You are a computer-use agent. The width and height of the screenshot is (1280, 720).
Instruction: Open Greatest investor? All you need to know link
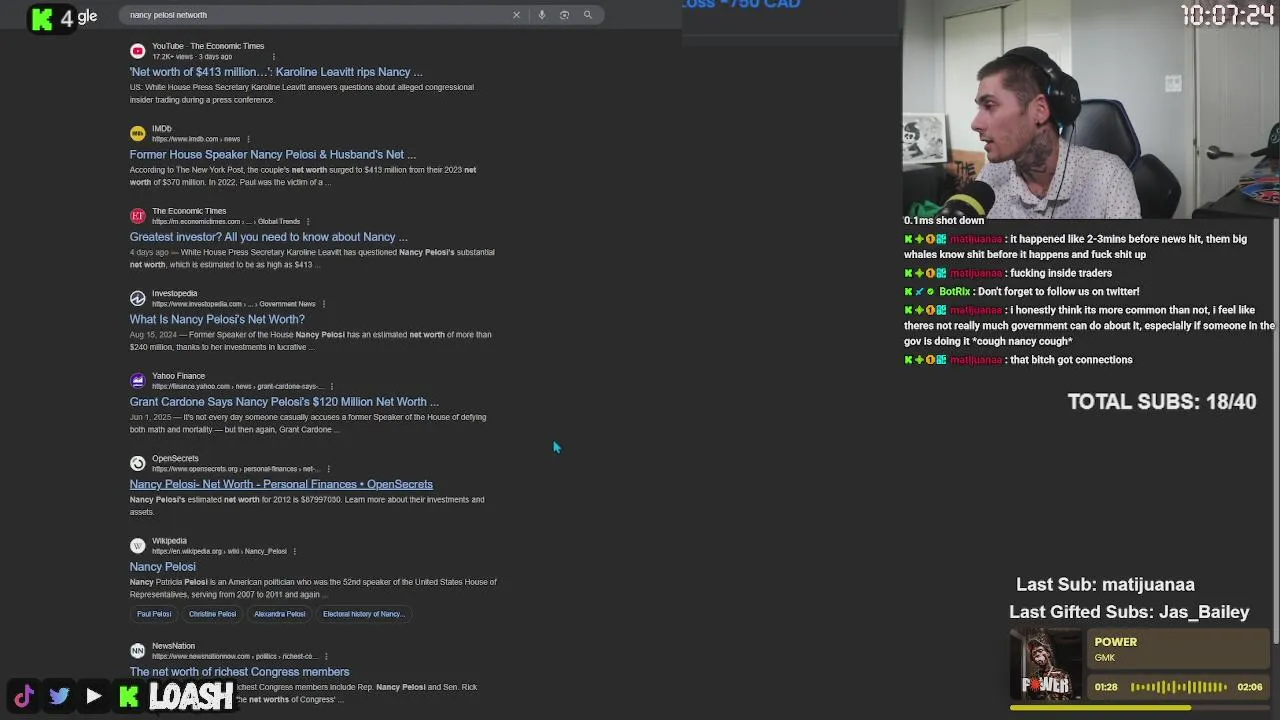click(x=268, y=237)
